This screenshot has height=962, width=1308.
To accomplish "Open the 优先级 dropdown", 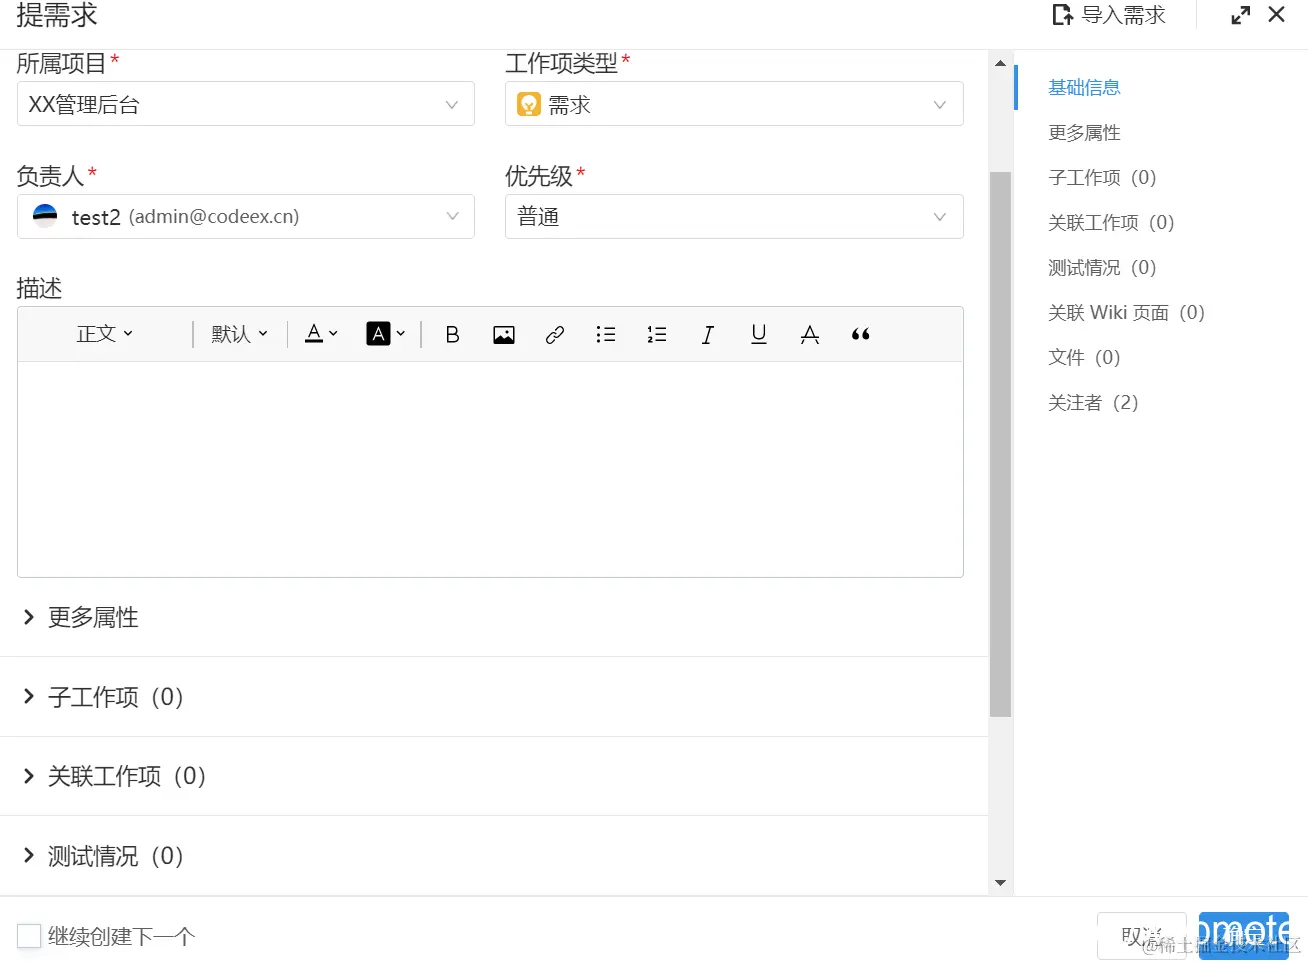I will pos(734,216).
